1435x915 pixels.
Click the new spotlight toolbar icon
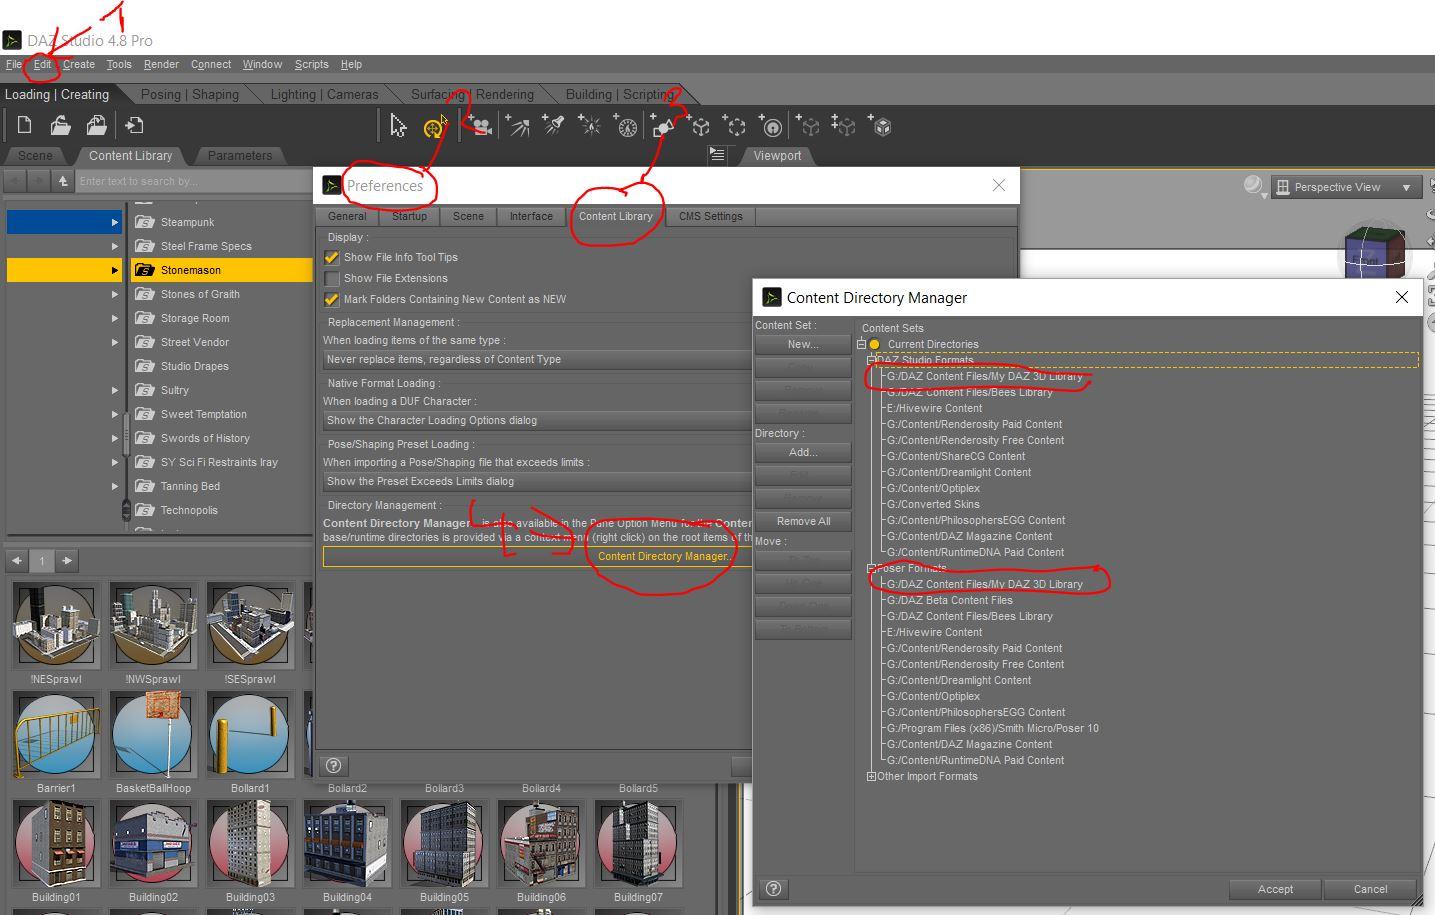coord(553,127)
